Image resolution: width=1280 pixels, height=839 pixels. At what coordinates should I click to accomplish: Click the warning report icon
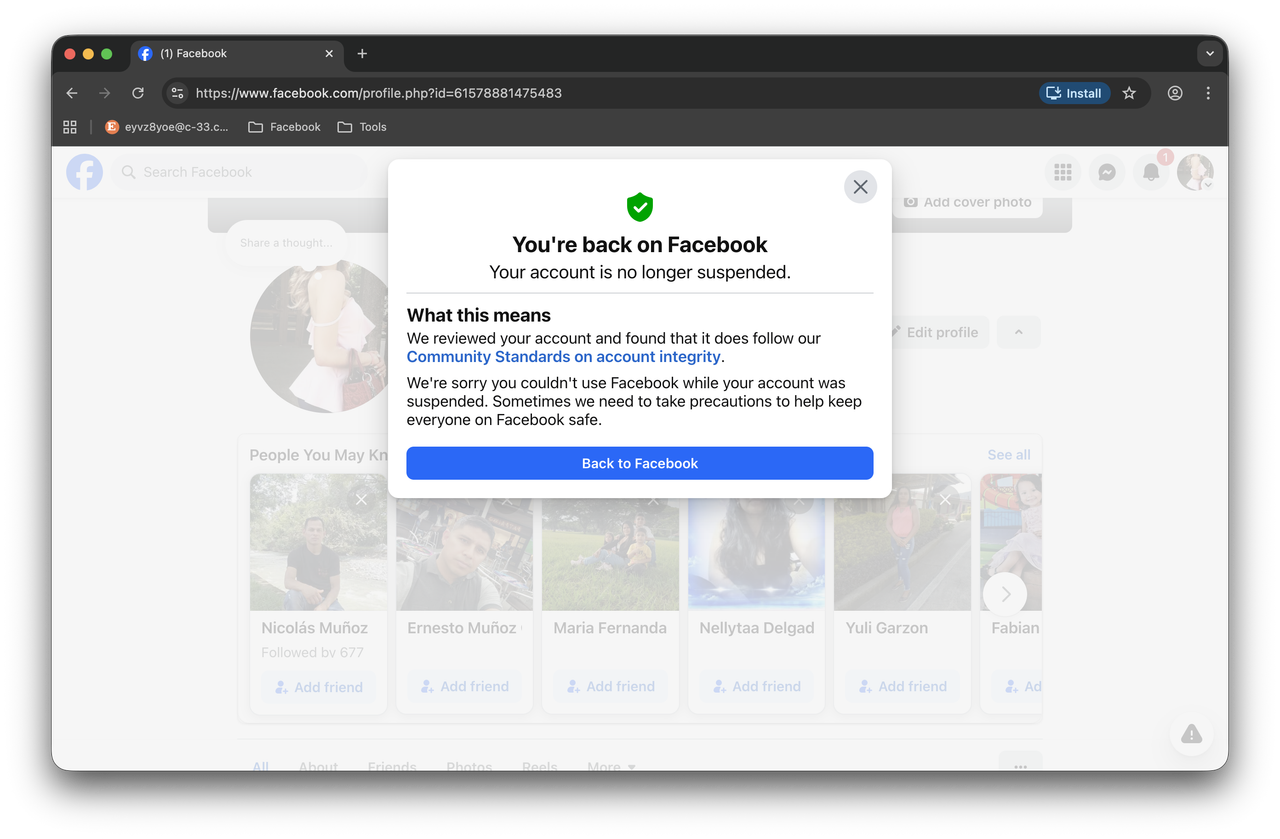coord(1191,734)
